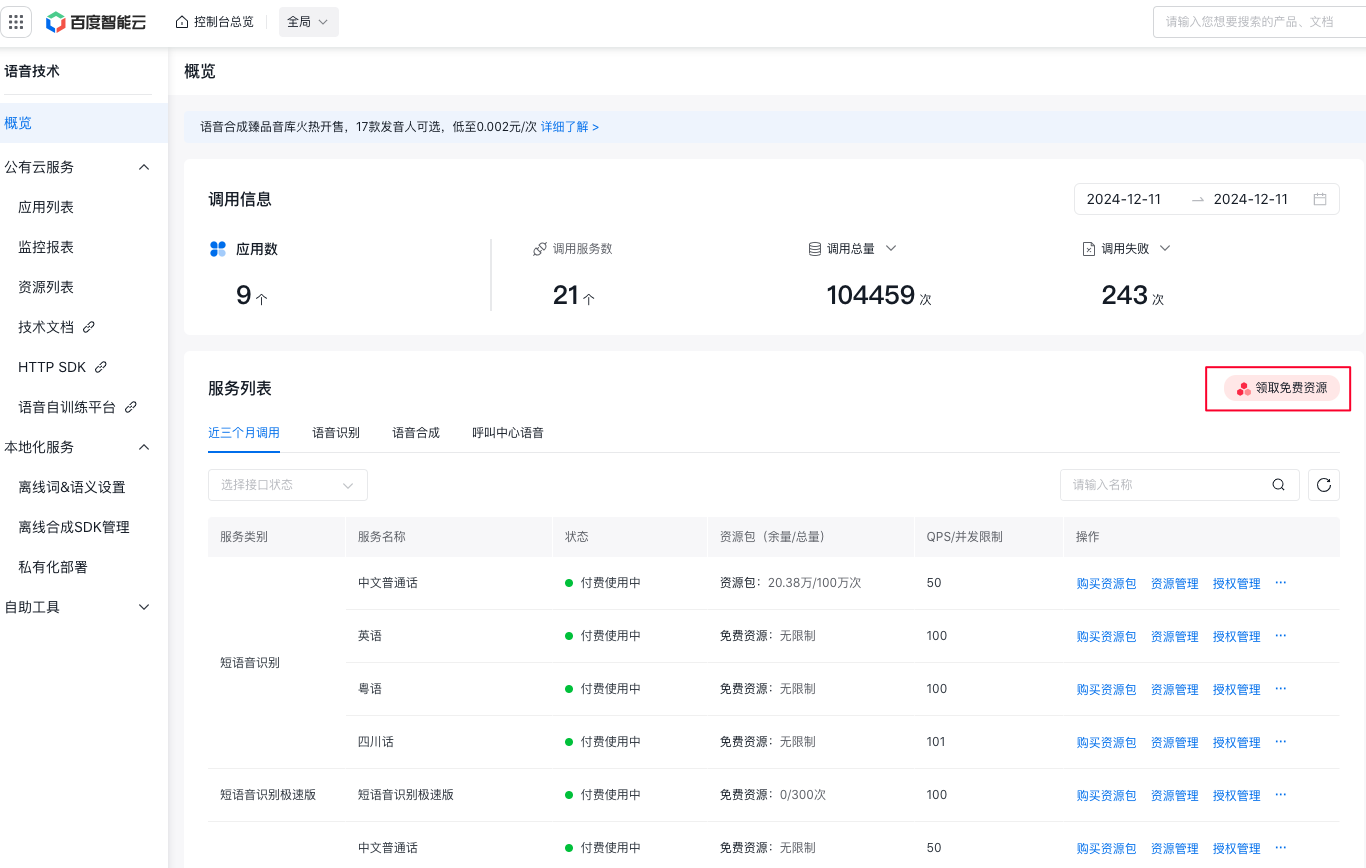The height and width of the screenshot is (868, 1366).
Task: Click 授权管理 for the 四川话 row
Action: [x=1236, y=742]
